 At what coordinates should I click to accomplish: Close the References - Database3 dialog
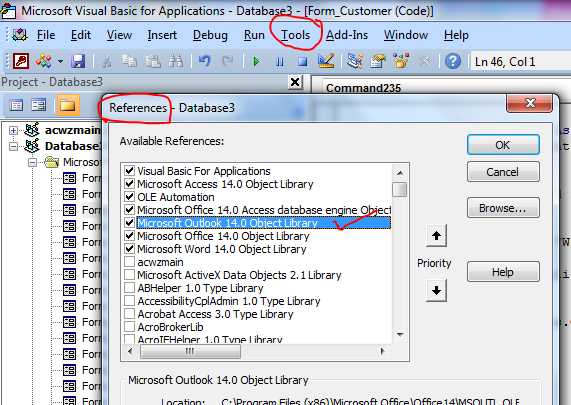click(x=530, y=103)
